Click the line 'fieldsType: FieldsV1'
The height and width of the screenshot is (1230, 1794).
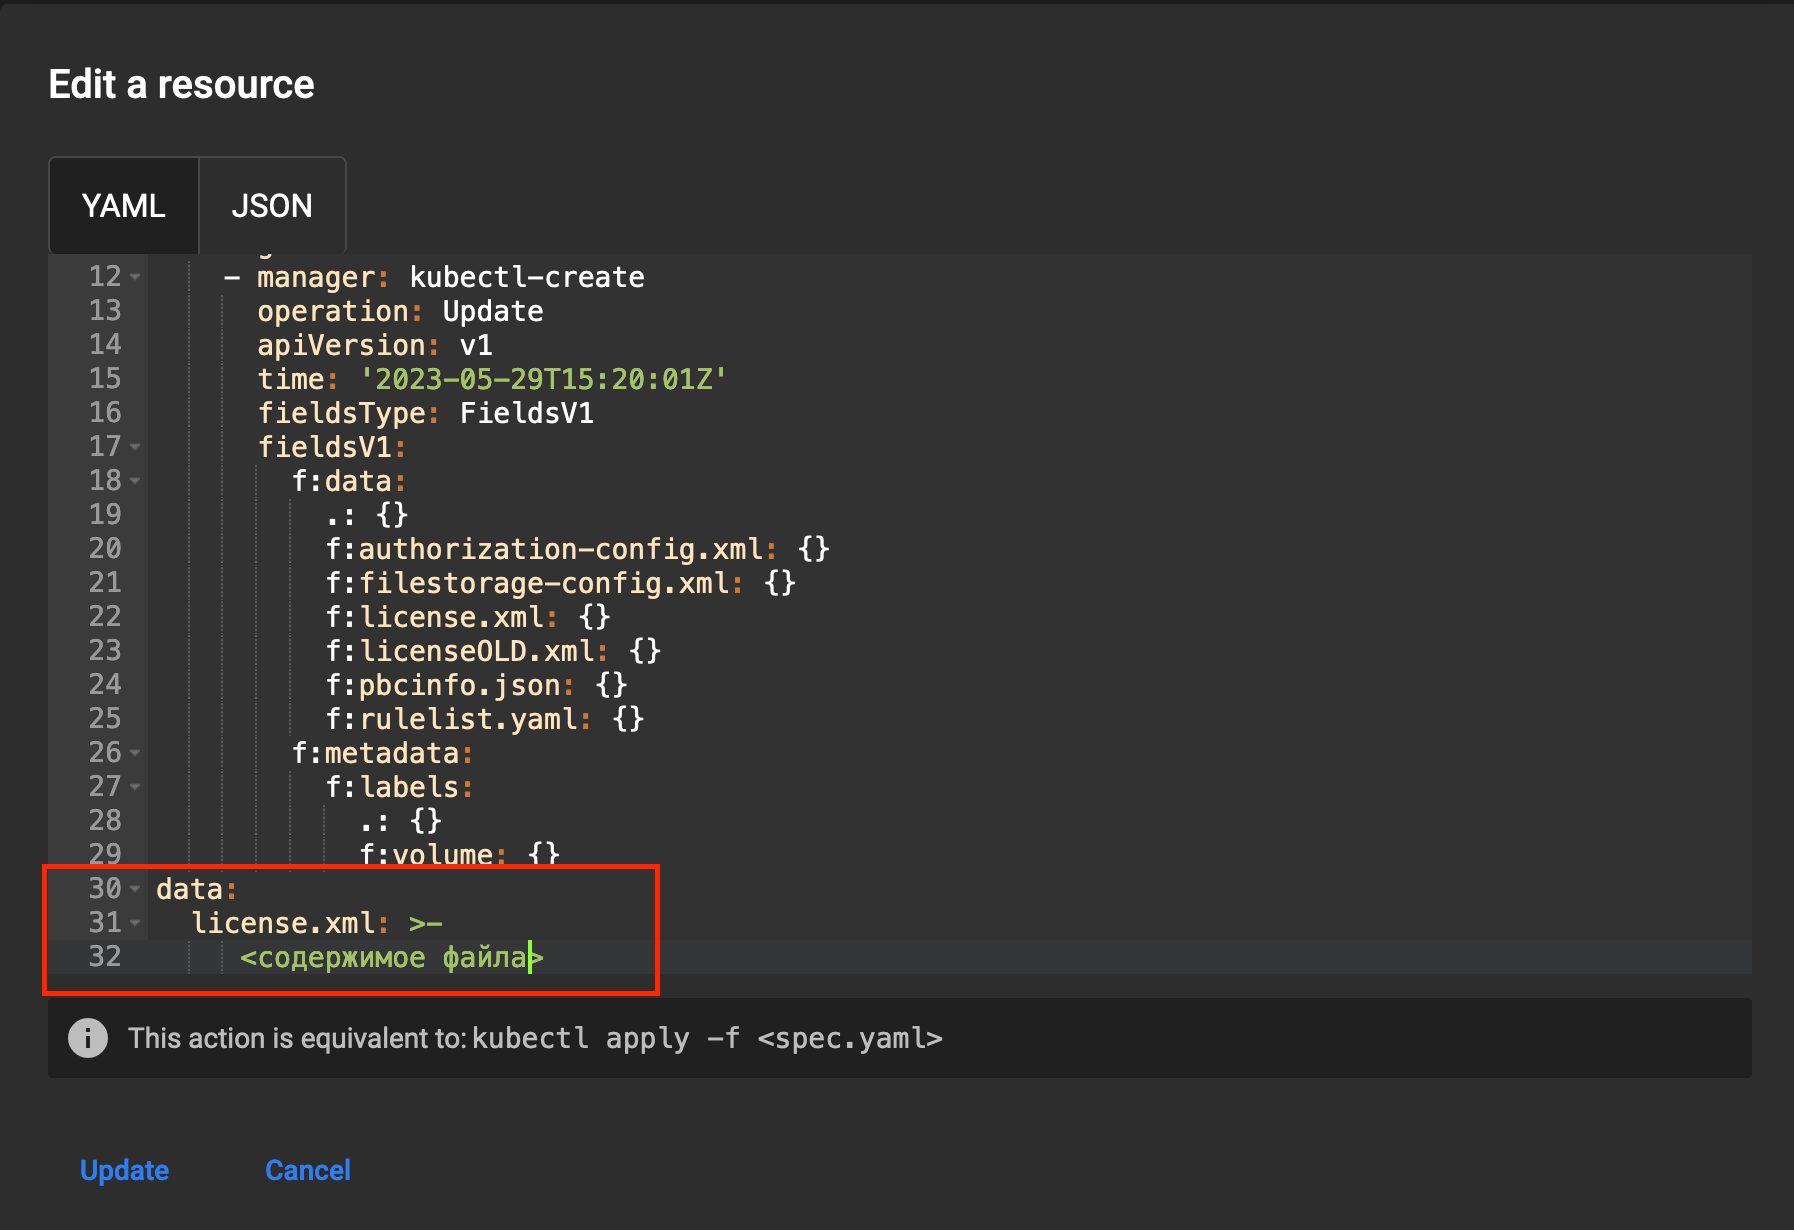426,413
